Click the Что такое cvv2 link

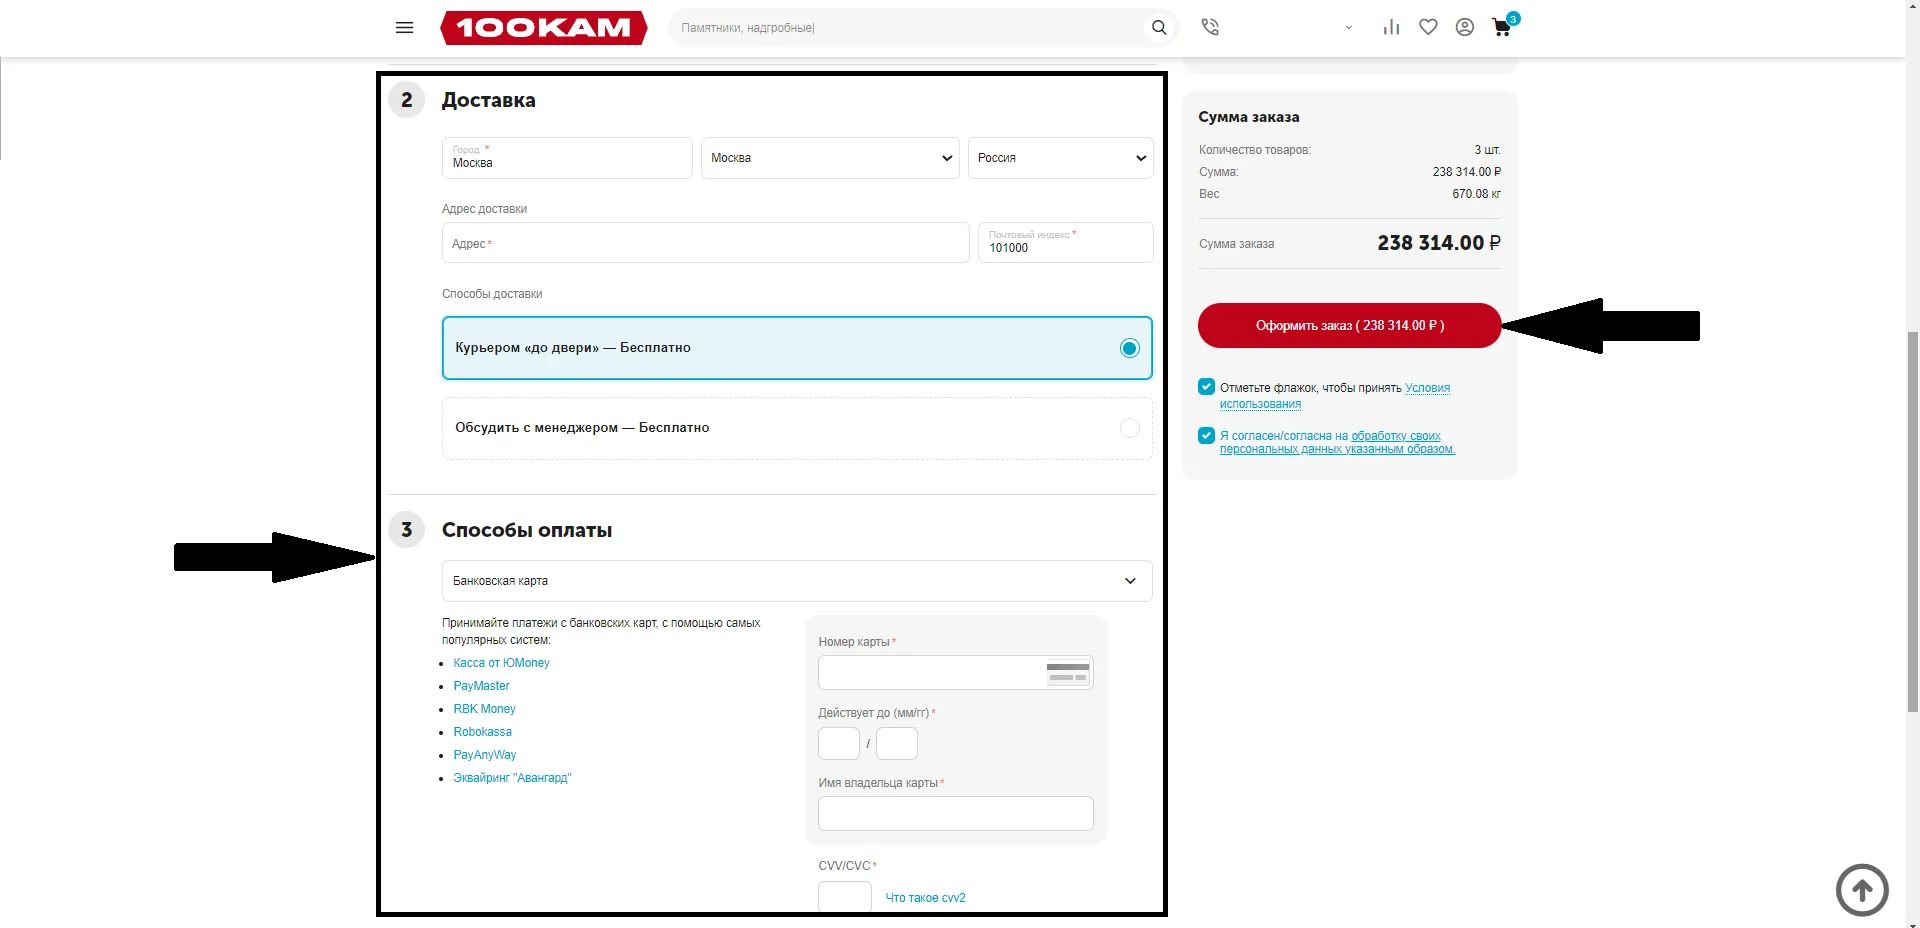coord(925,898)
